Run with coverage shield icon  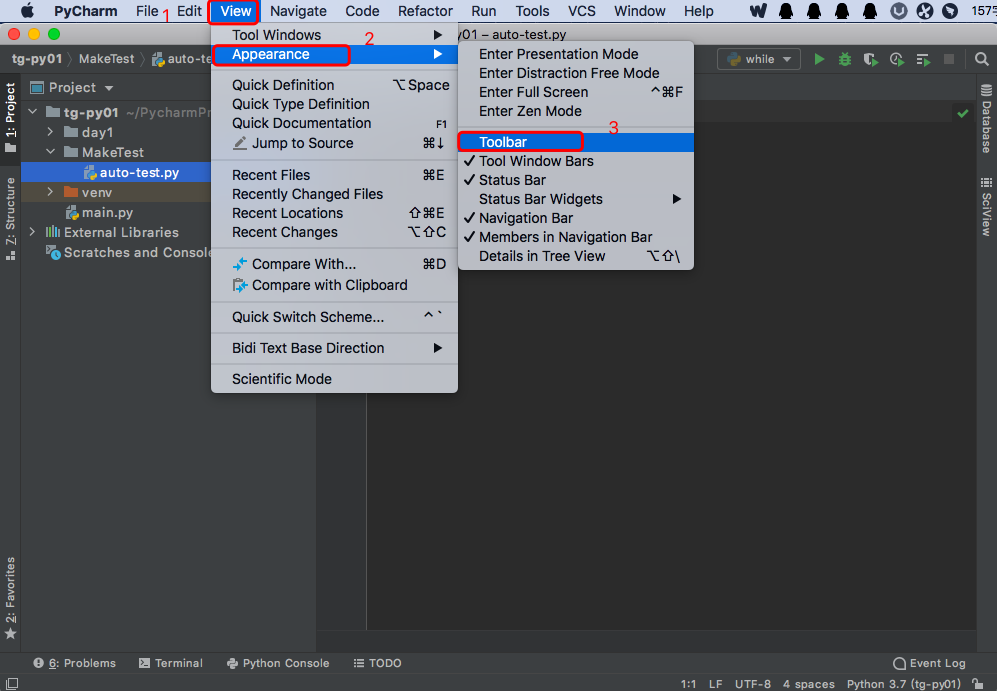870,59
